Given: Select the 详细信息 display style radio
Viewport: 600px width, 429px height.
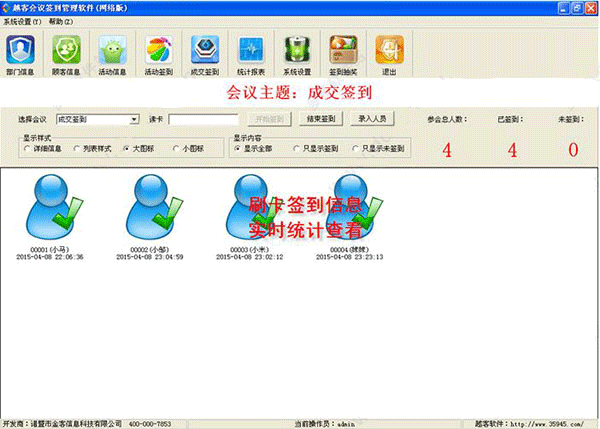Looking at the screenshot, I should 27,148.
